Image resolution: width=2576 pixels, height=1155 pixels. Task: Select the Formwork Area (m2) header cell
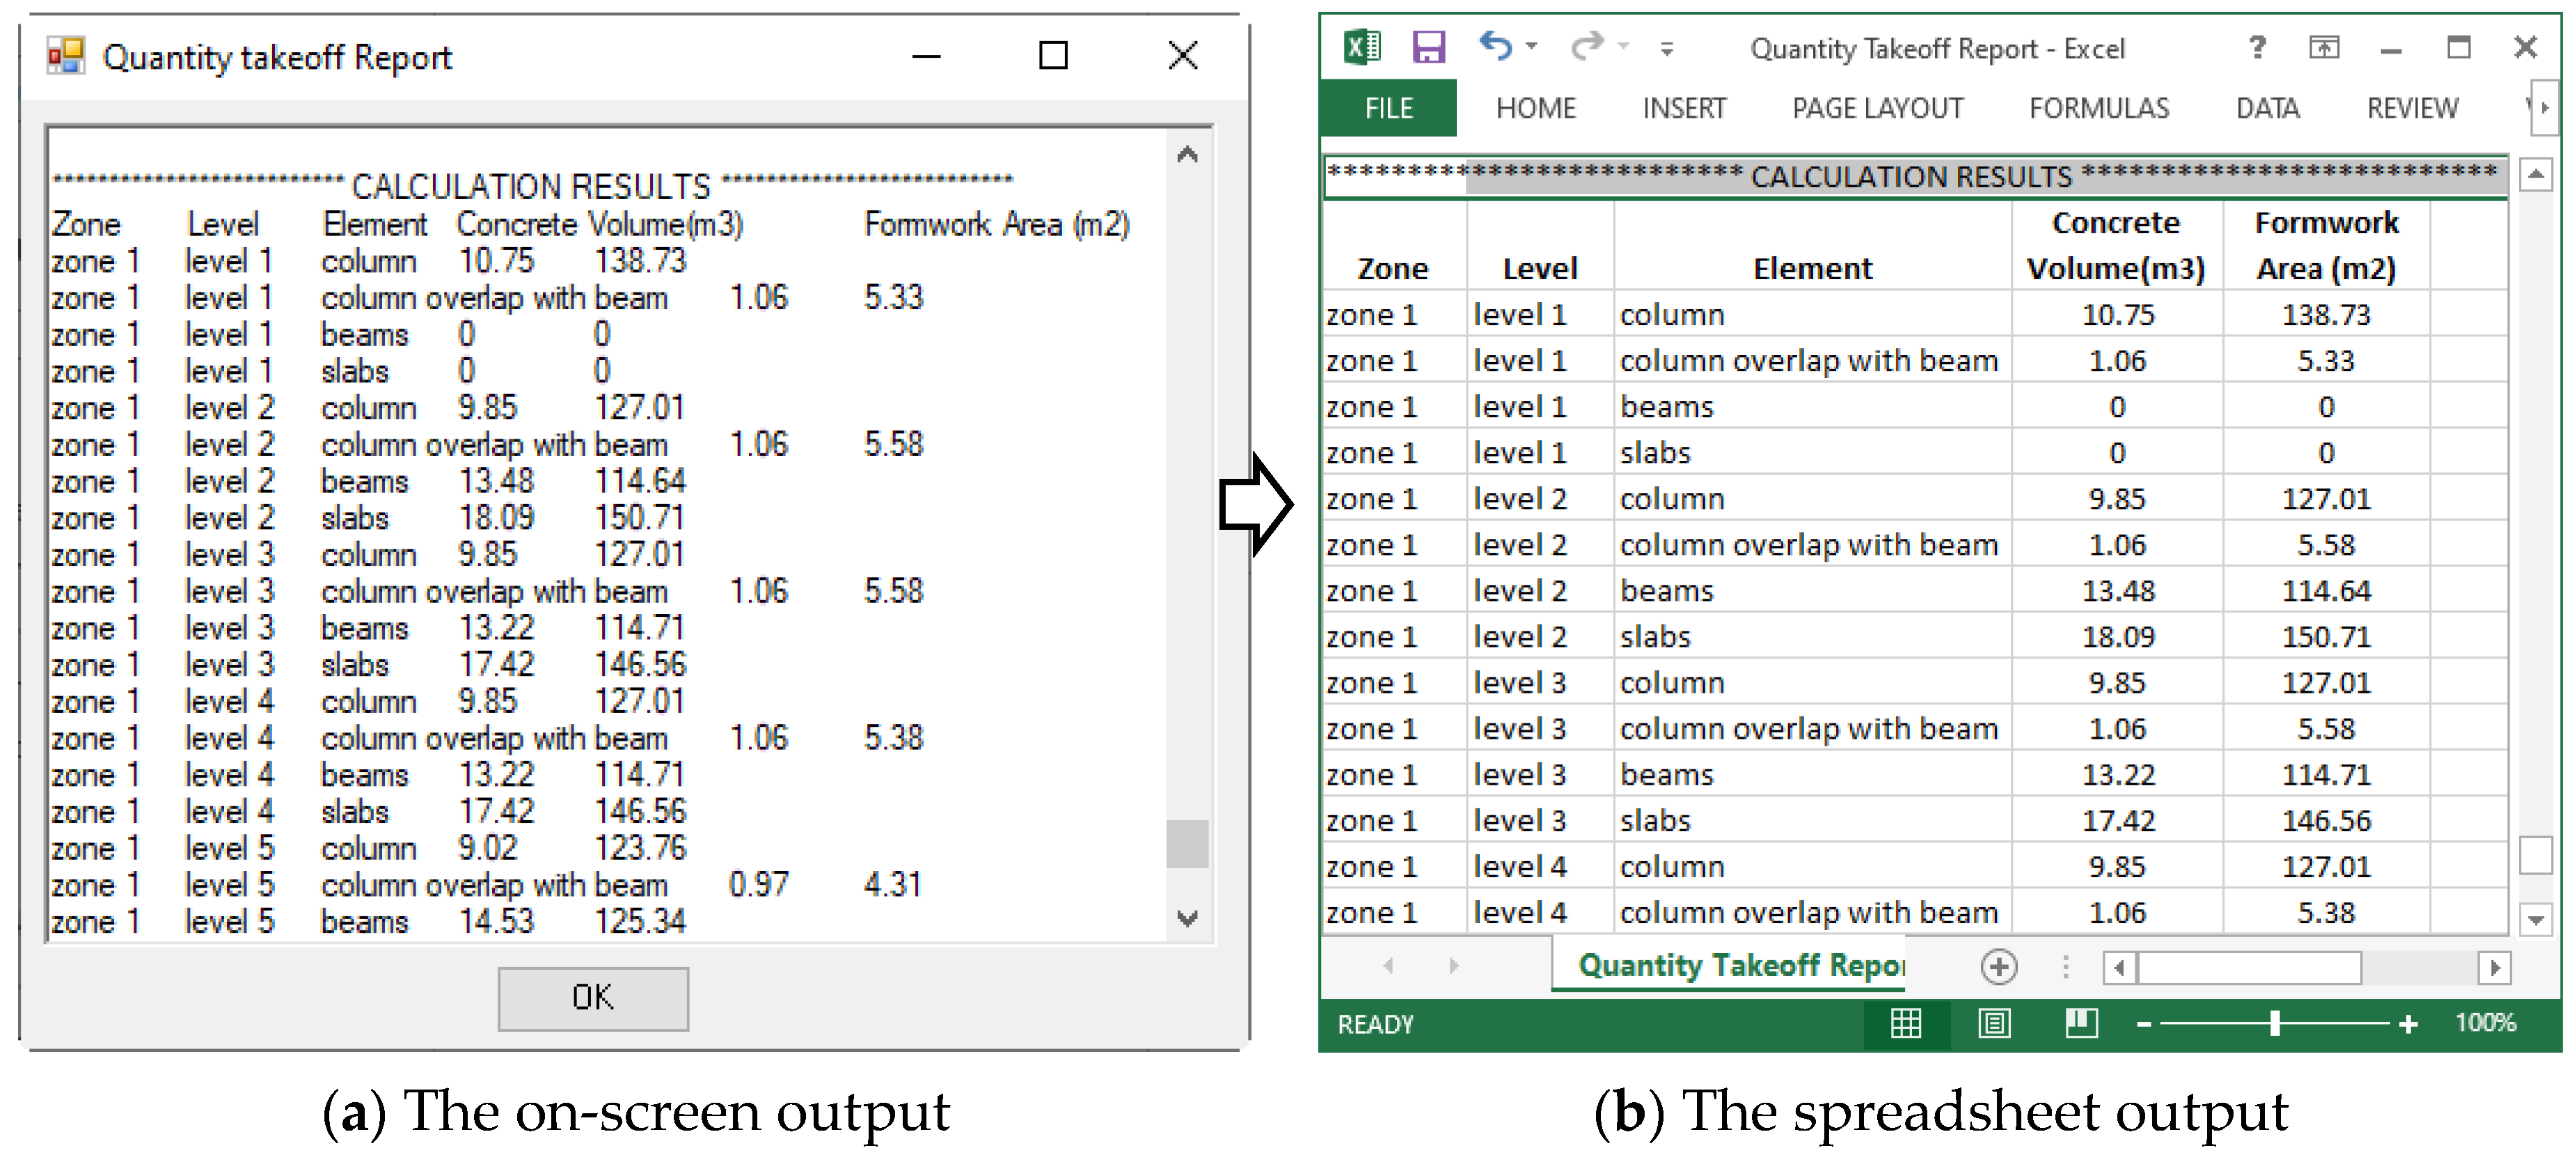click(2326, 245)
